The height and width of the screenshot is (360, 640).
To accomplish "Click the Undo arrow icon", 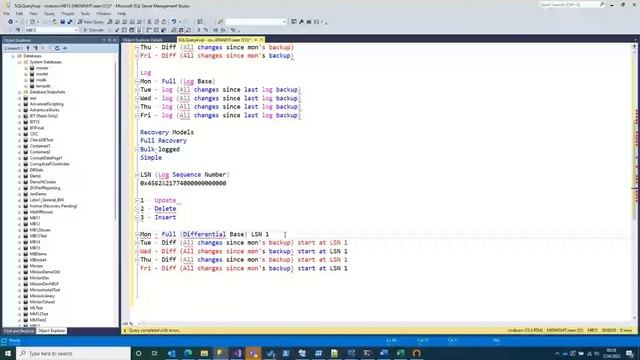I will pos(174,22).
